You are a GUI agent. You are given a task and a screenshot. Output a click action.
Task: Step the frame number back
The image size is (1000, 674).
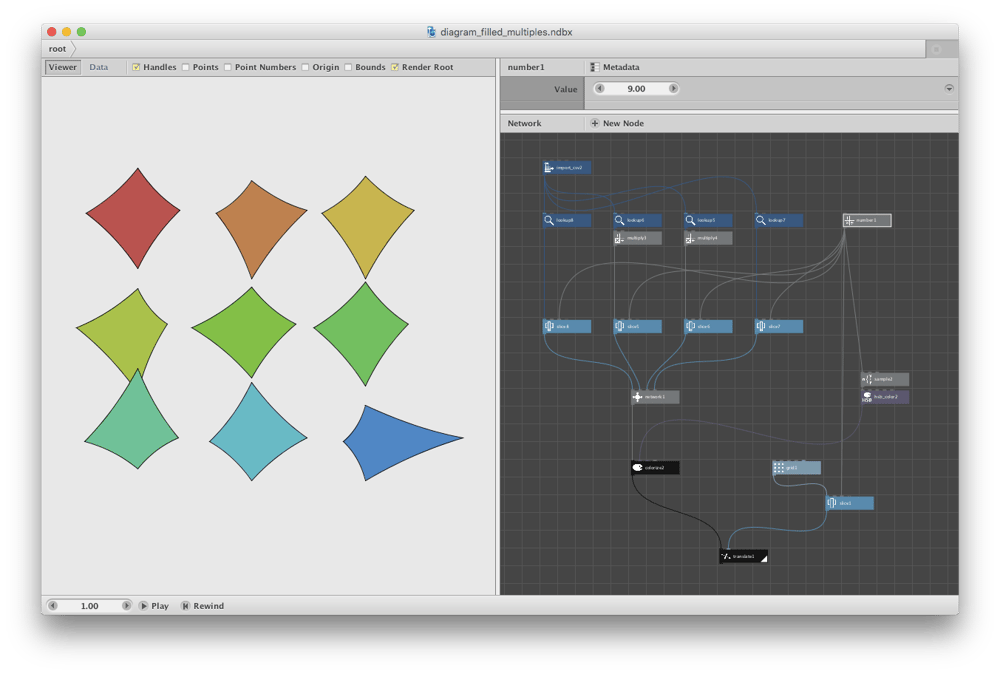pos(53,606)
